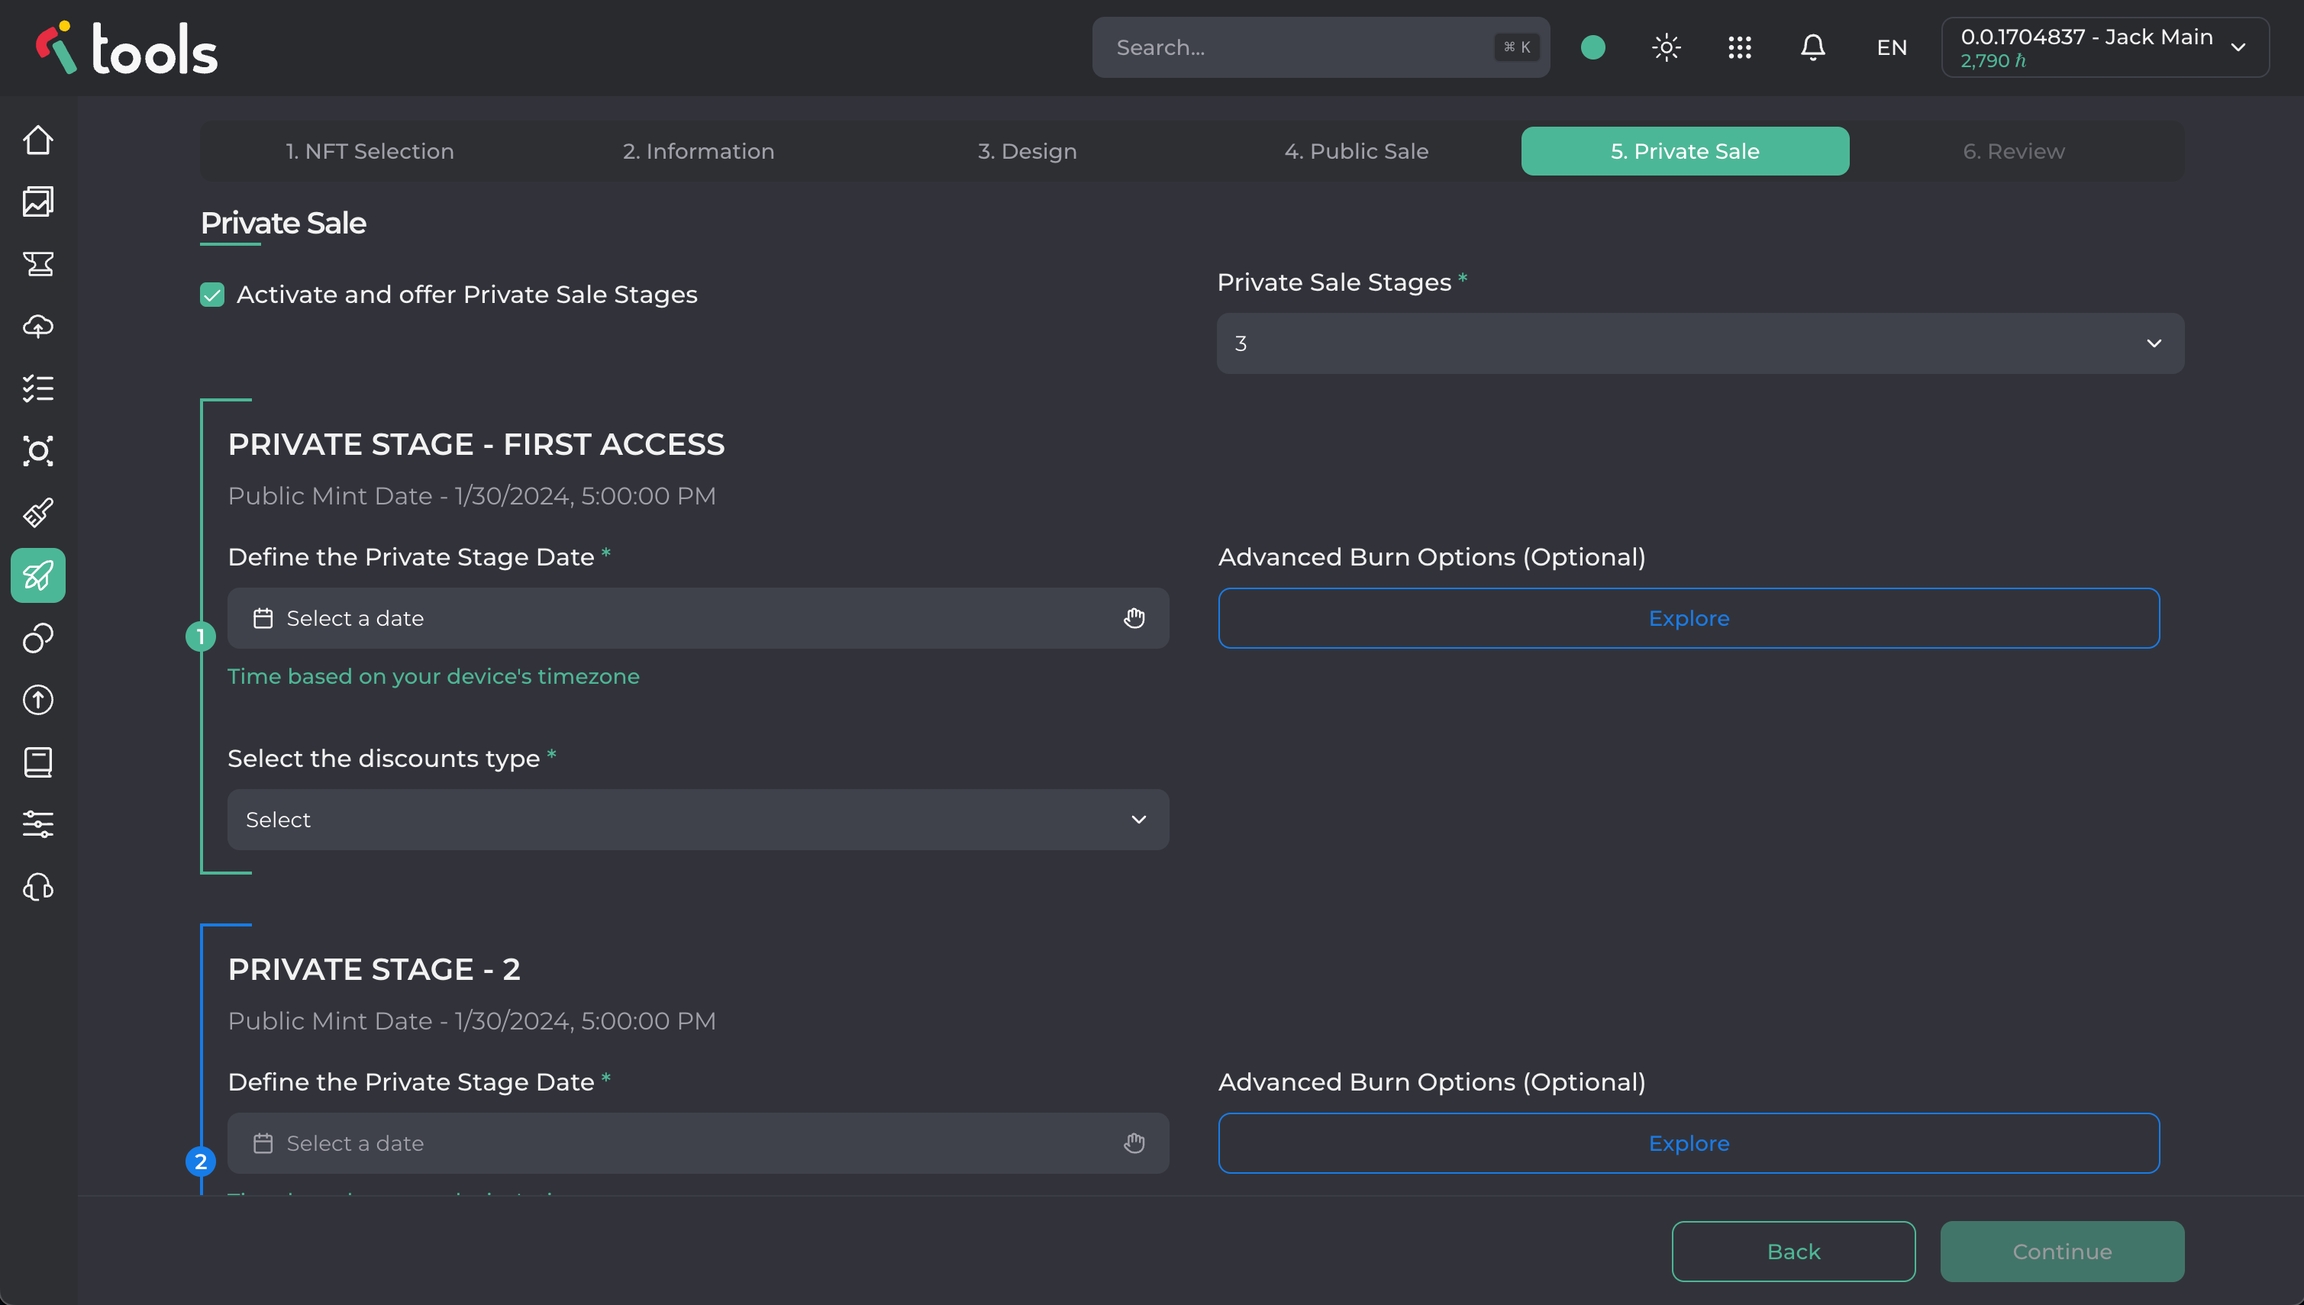Click the notification bell icon
The image size is (2304, 1305).
[1812, 47]
